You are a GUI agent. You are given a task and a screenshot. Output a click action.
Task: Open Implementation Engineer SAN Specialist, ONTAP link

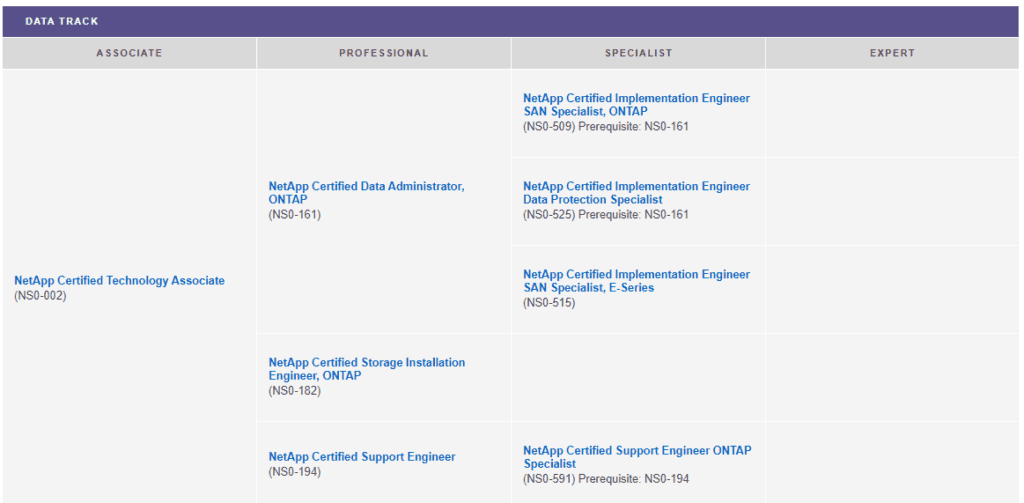pyautogui.click(x=636, y=105)
